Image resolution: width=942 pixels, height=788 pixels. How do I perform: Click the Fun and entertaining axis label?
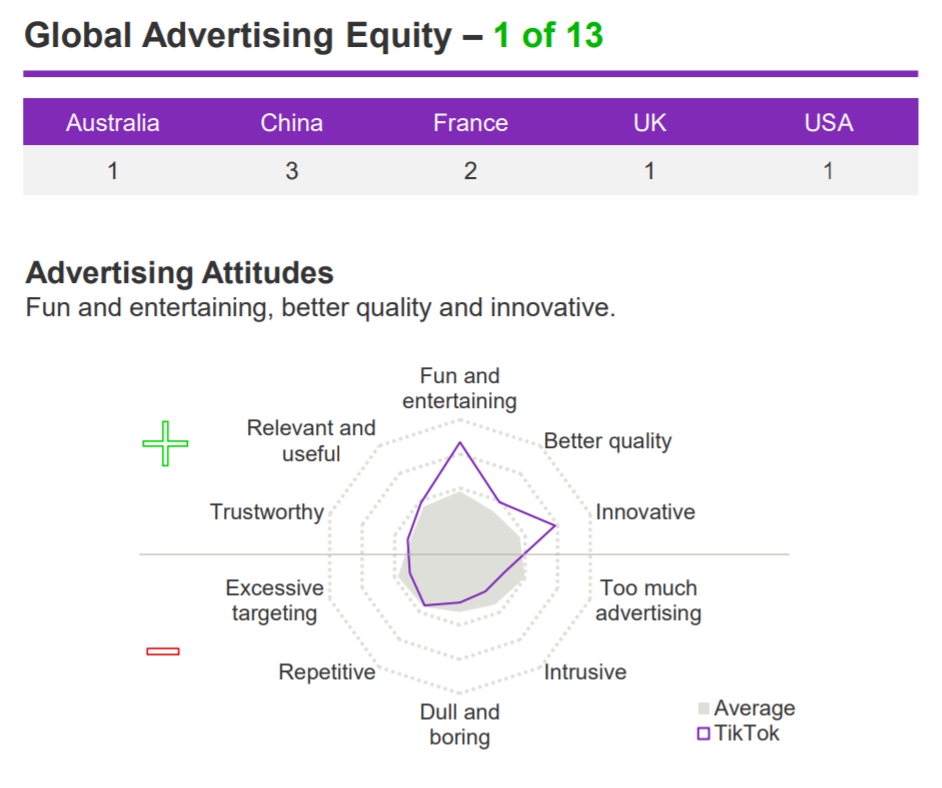click(460, 388)
